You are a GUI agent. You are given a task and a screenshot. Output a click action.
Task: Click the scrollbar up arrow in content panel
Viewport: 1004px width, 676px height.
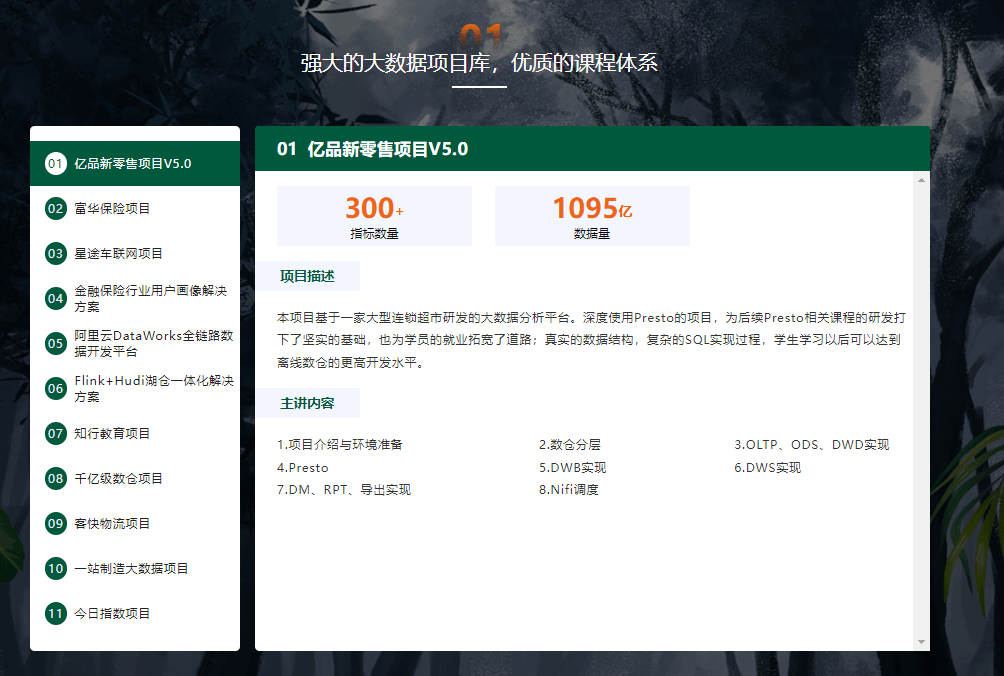921,181
